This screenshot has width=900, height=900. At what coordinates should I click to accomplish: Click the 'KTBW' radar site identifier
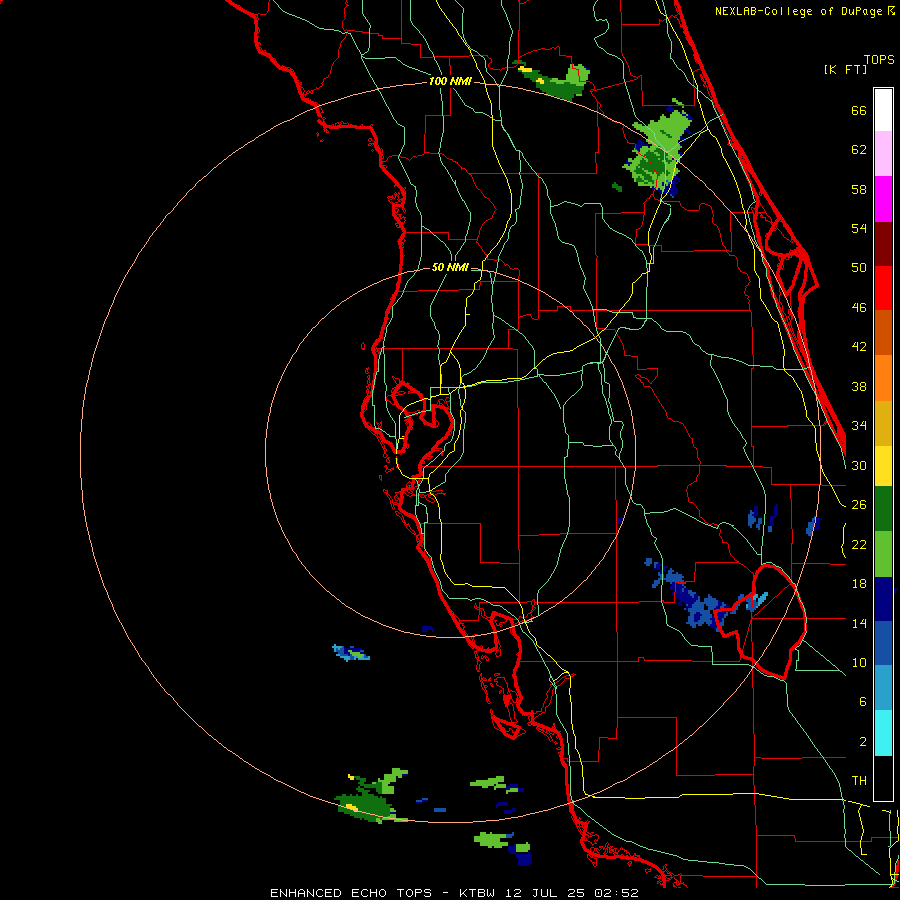pos(476,893)
